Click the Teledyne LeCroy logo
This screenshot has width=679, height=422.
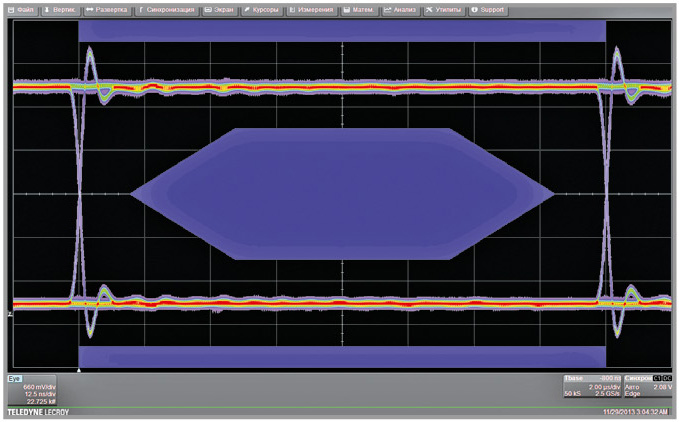click(37, 413)
